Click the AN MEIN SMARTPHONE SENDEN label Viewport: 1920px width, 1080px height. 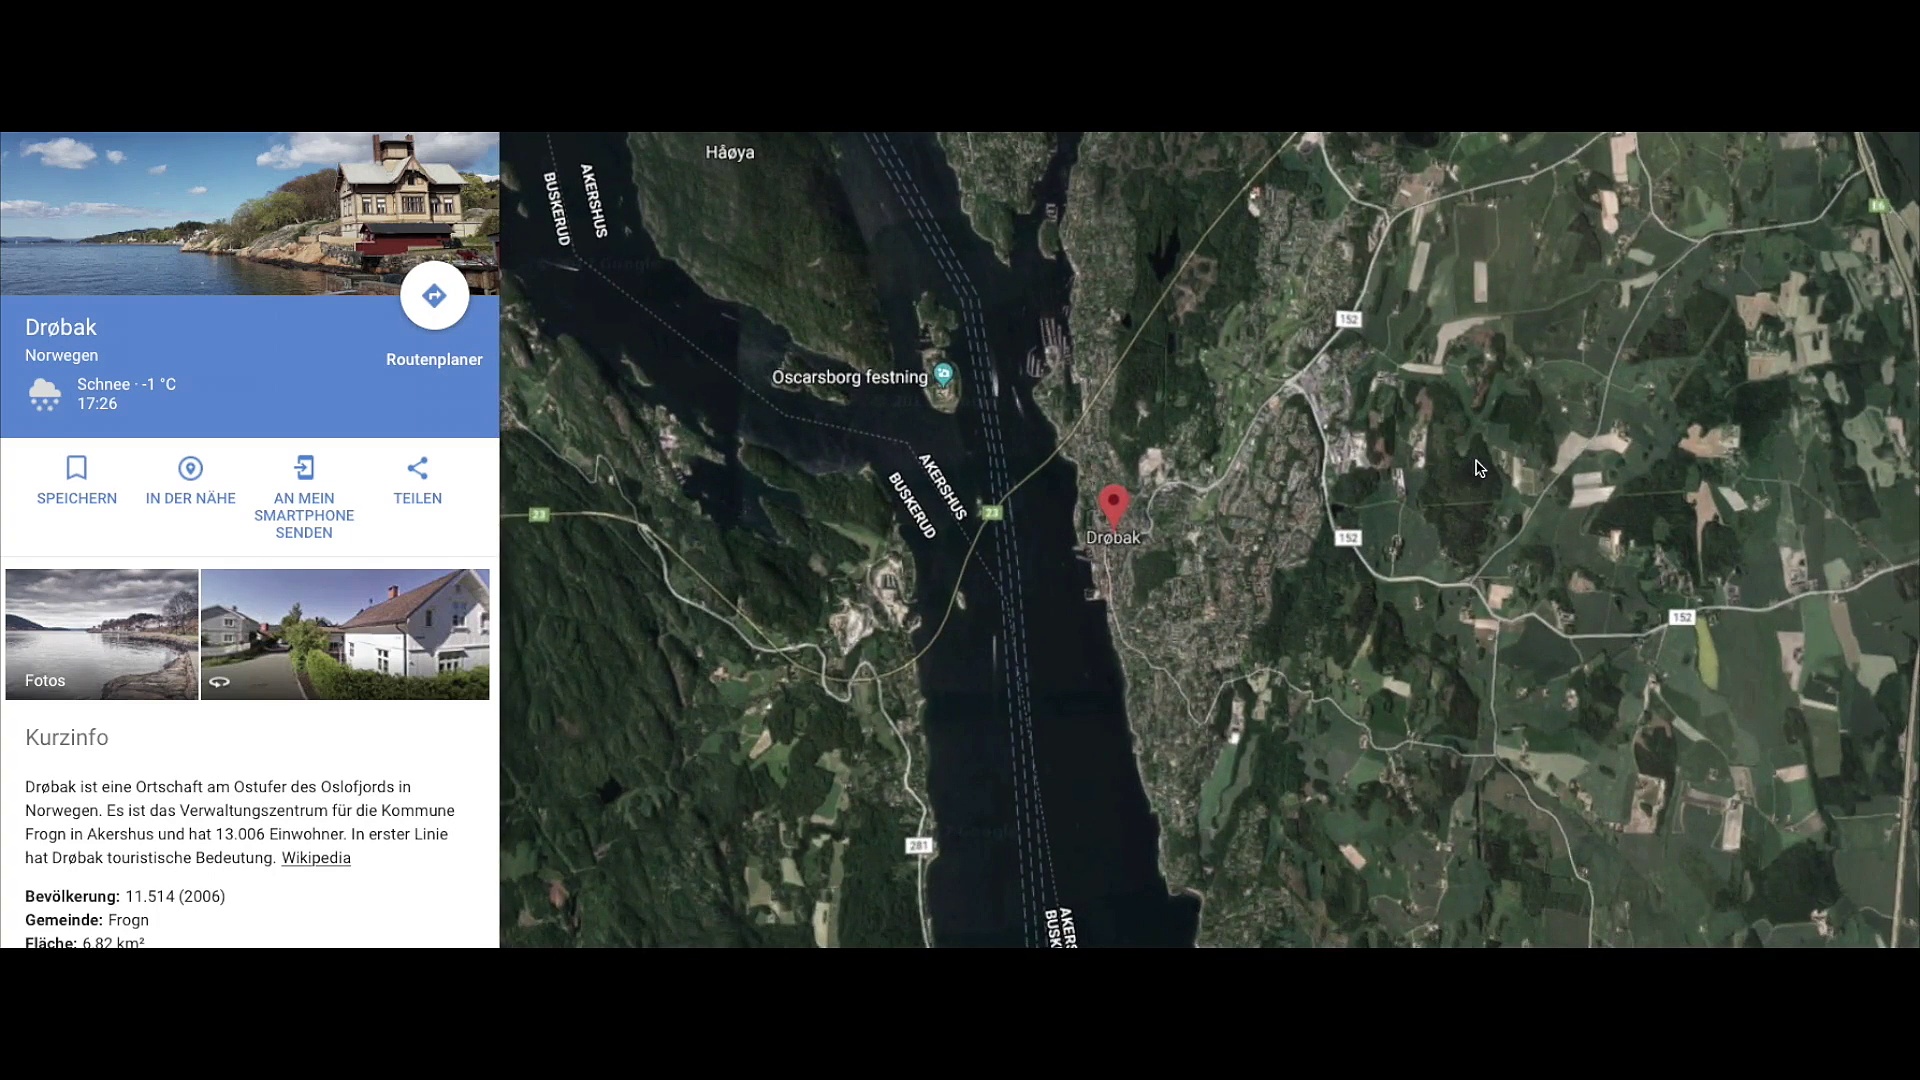click(304, 516)
